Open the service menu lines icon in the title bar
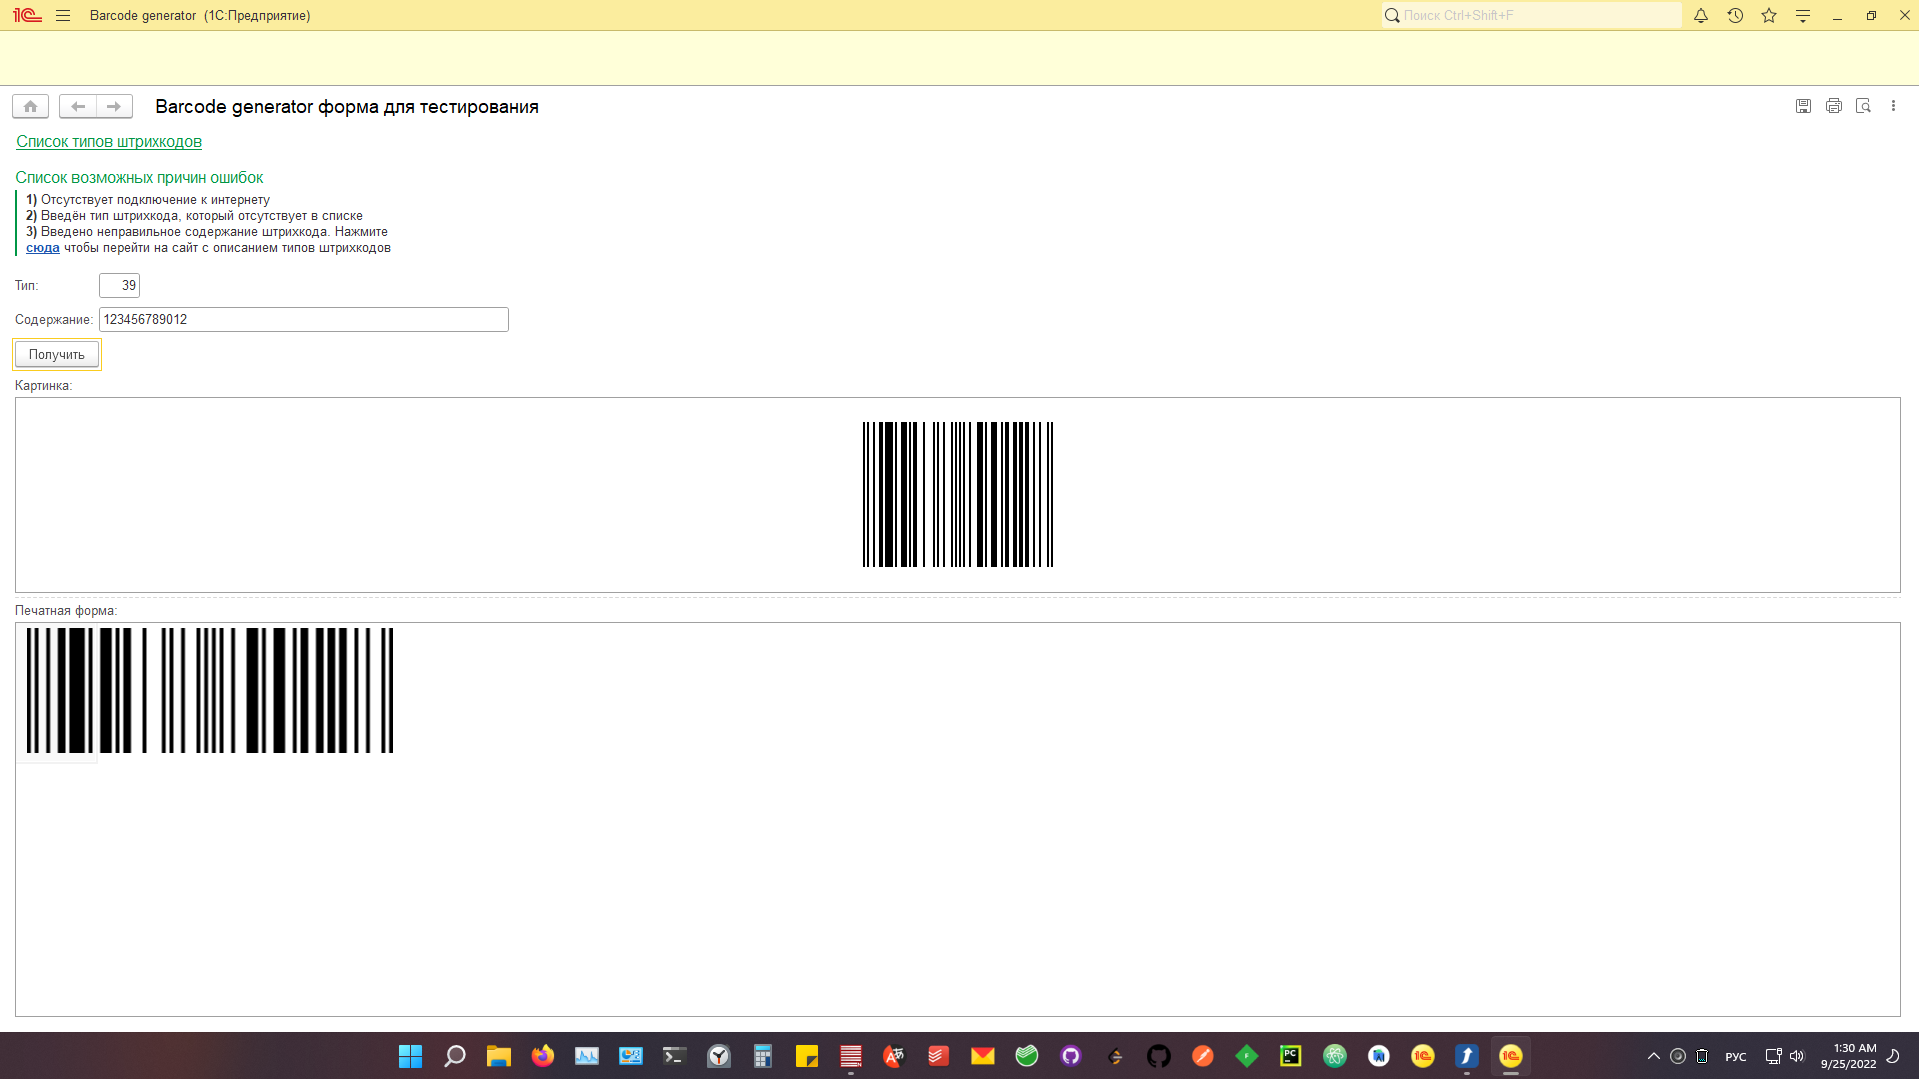 click(x=1803, y=15)
